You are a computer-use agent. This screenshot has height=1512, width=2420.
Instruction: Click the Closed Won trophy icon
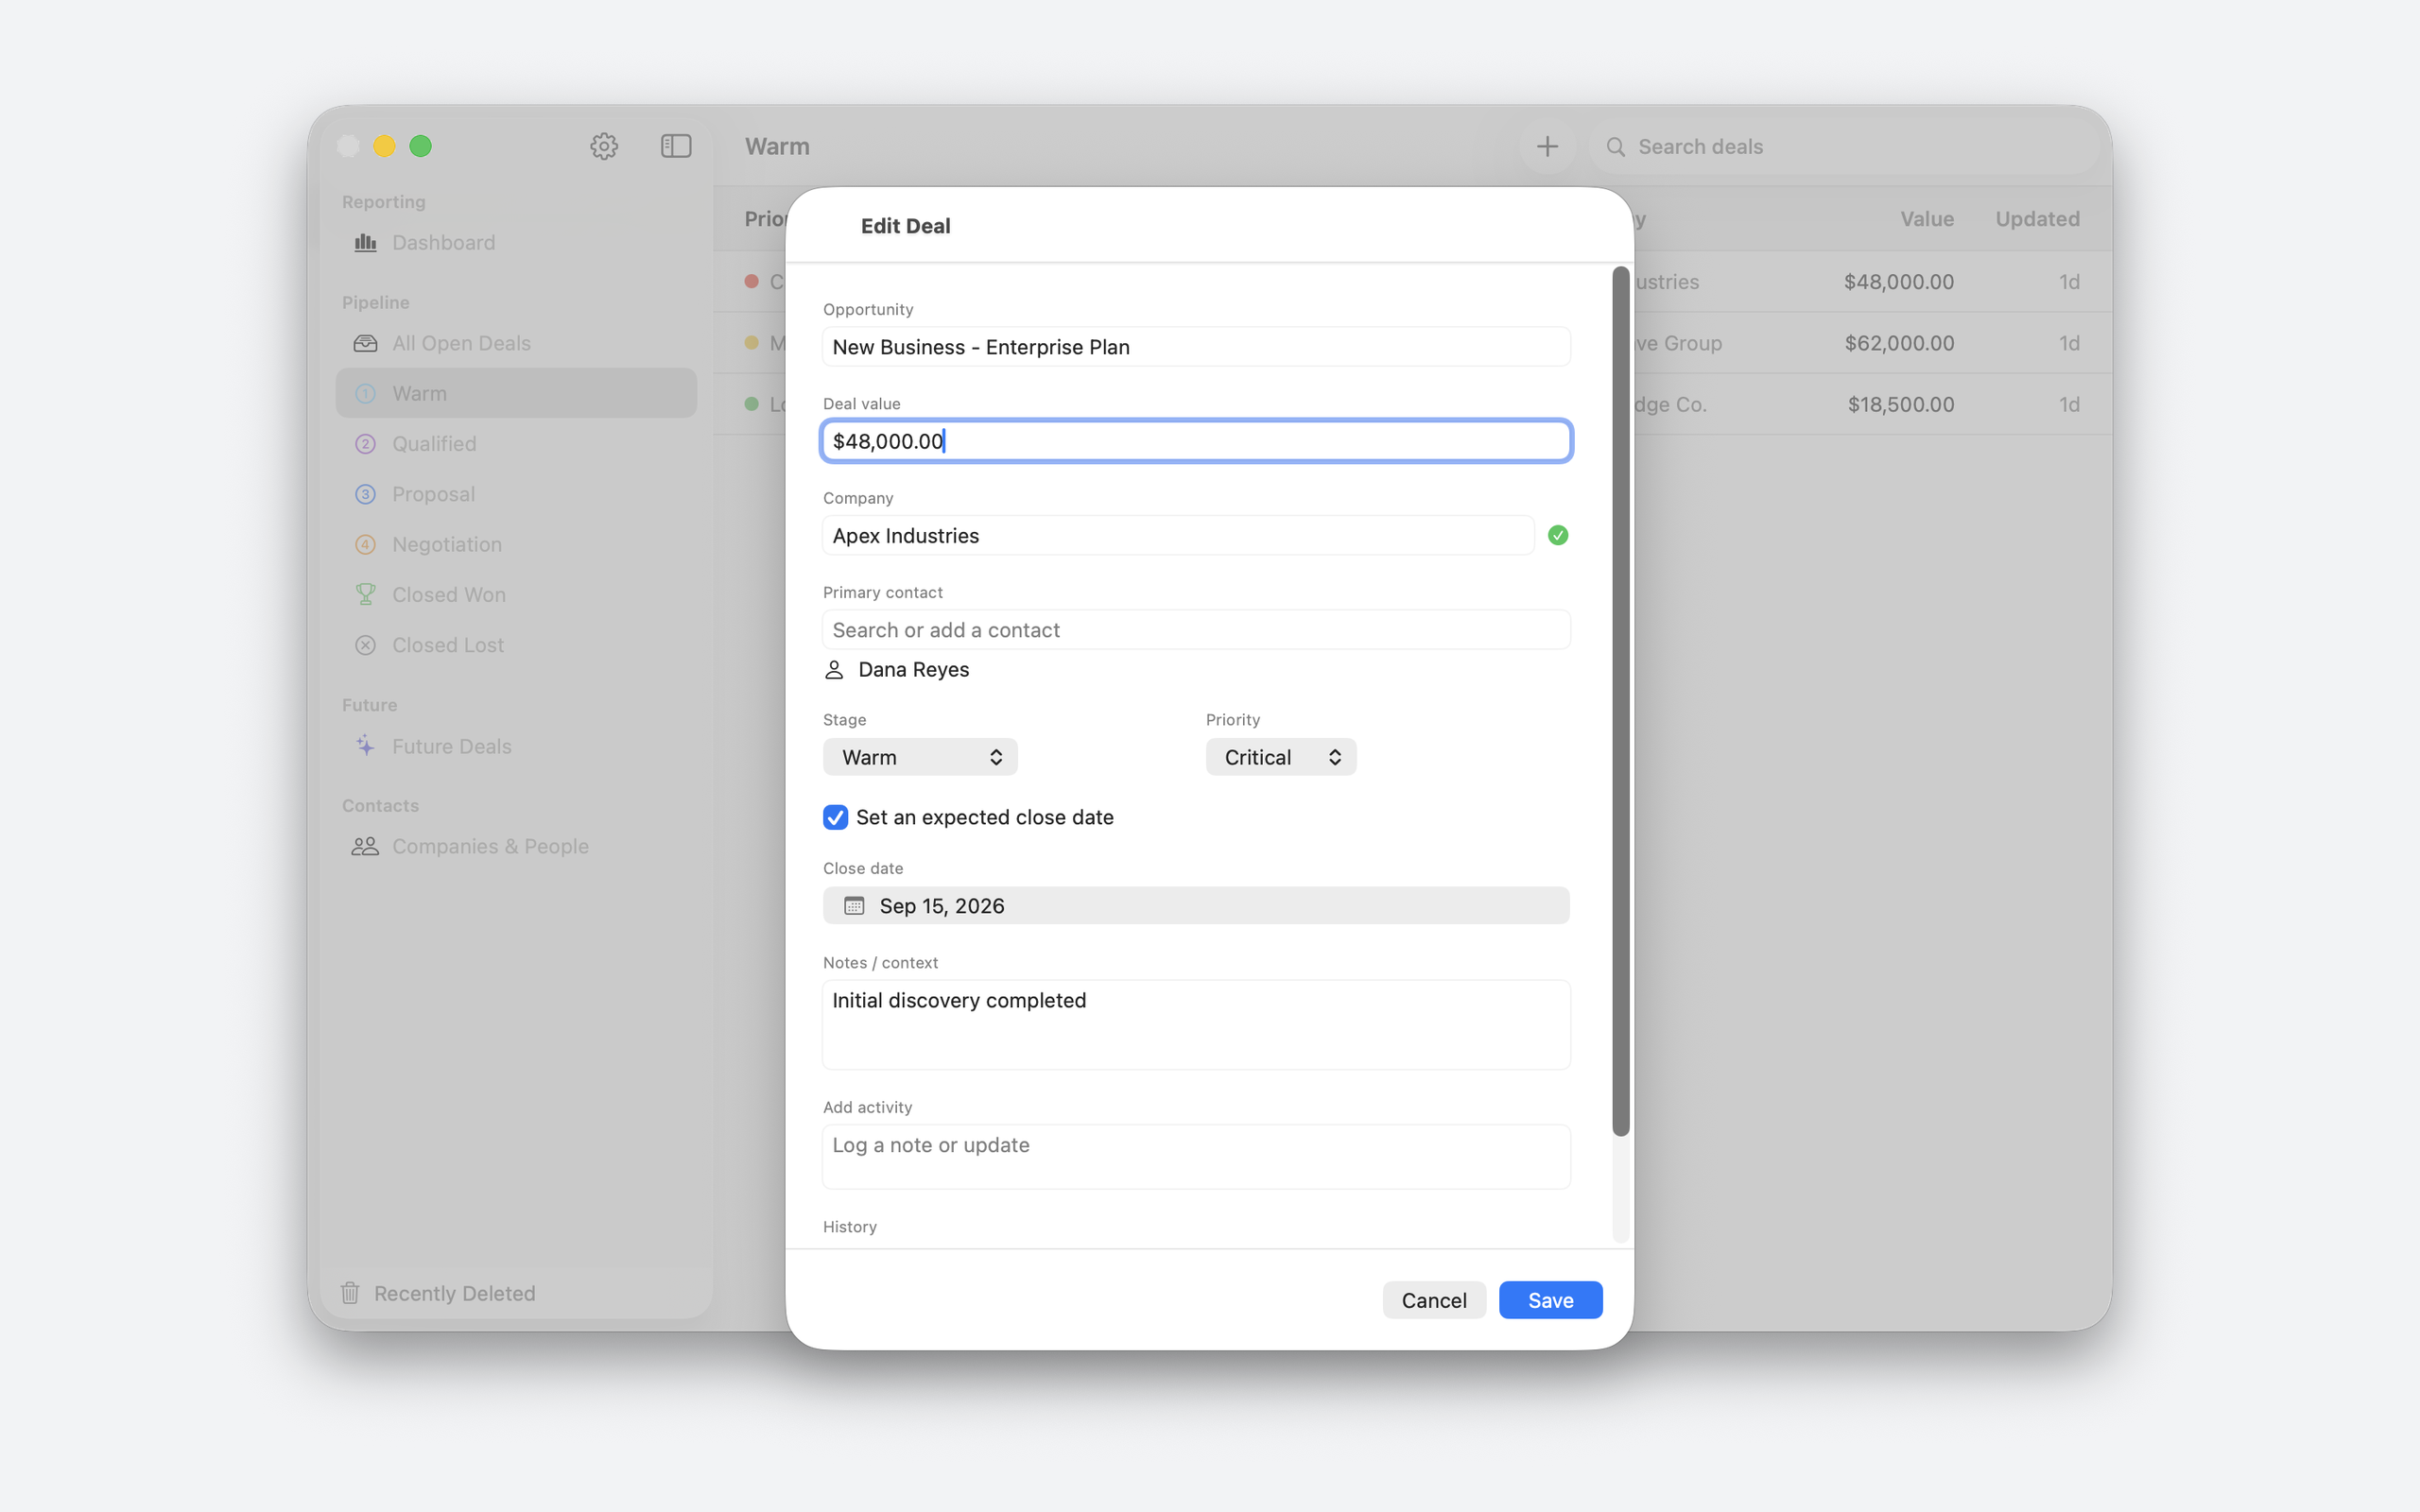tap(366, 595)
